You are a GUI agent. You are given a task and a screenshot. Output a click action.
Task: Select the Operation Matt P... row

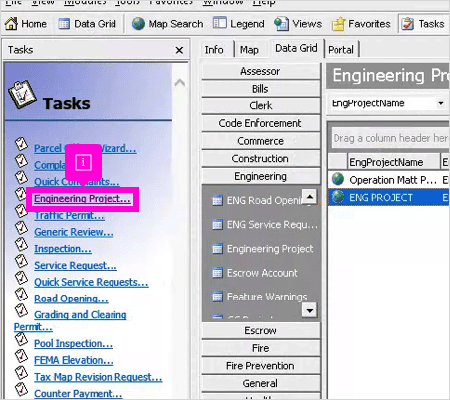pos(389,180)
